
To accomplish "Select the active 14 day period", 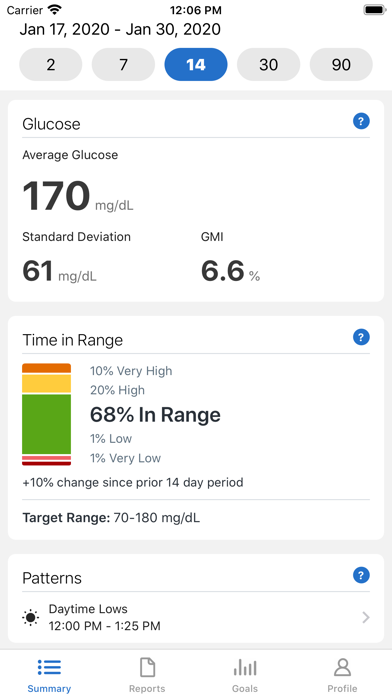I will pos(196,65).
